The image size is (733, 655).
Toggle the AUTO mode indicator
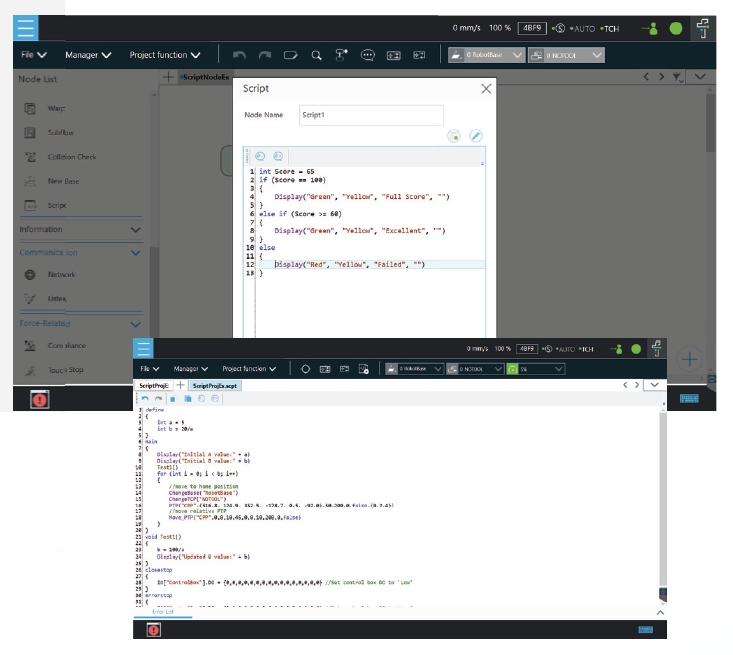[580, 28]
